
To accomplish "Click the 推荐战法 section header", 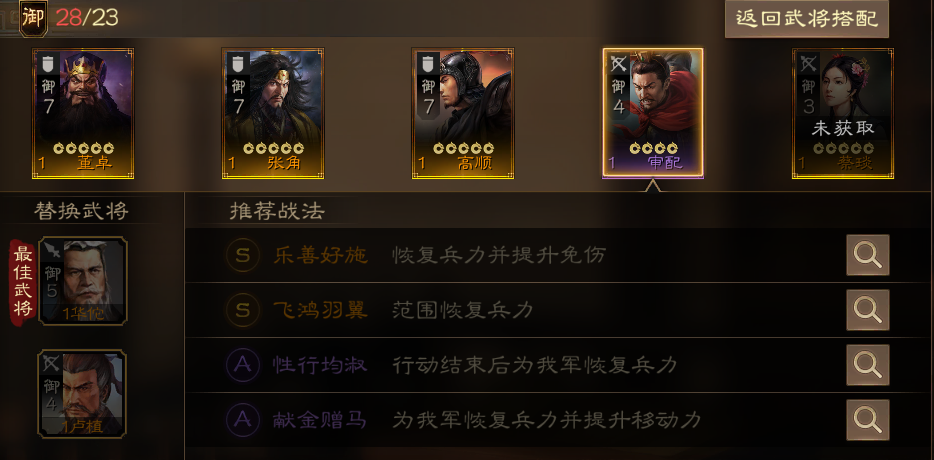I will click(x=277, y=211).
